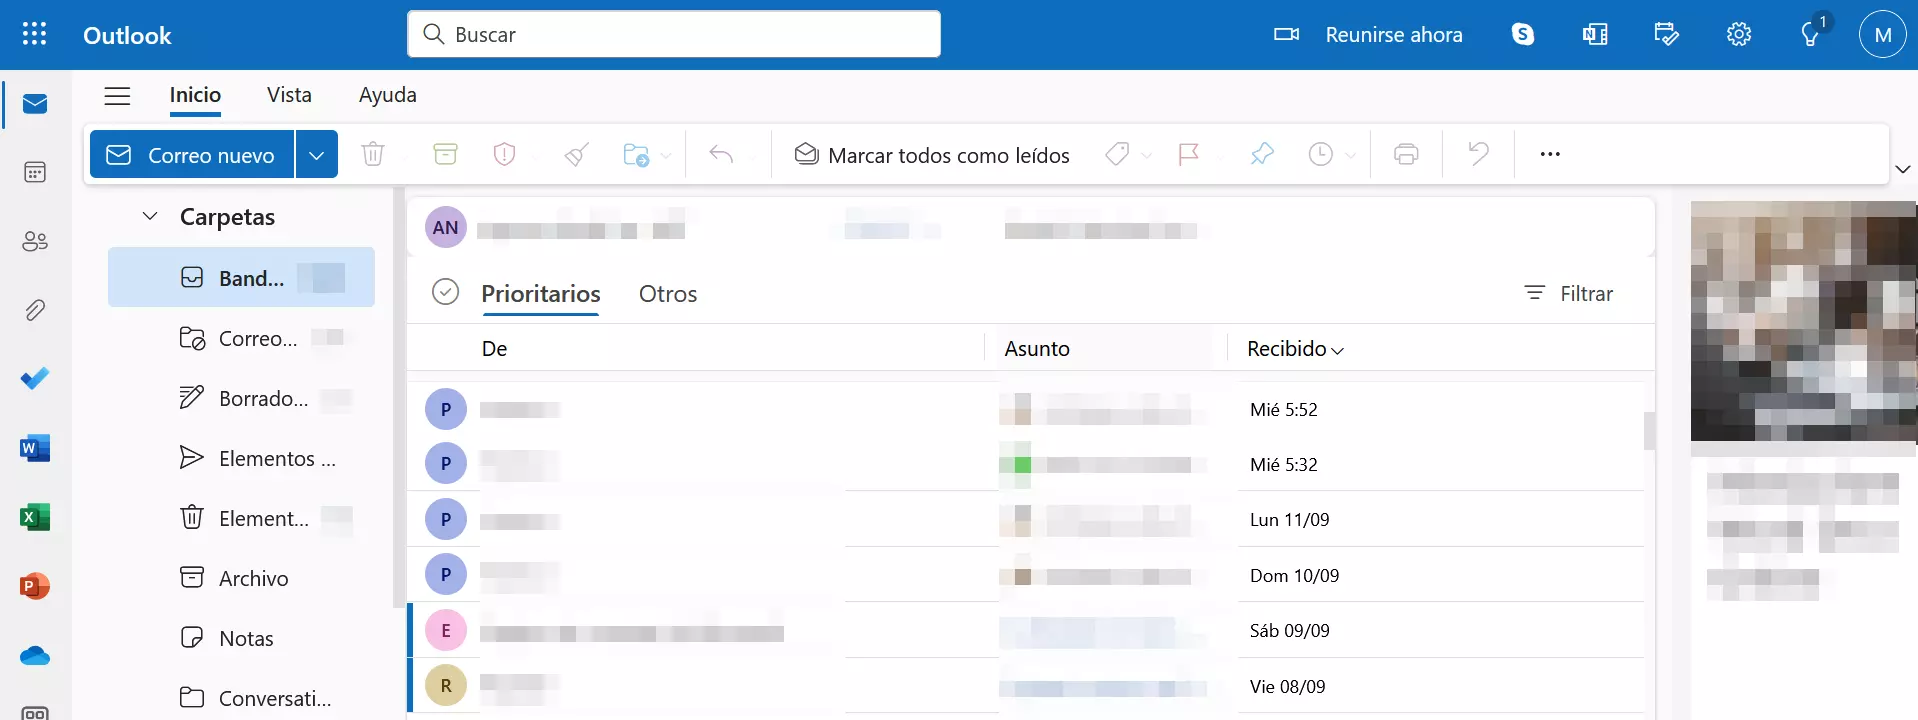Viewport: 1918px width, 720px height.
Task: Switch to Vista tab
Action: [x=289, y=95]
